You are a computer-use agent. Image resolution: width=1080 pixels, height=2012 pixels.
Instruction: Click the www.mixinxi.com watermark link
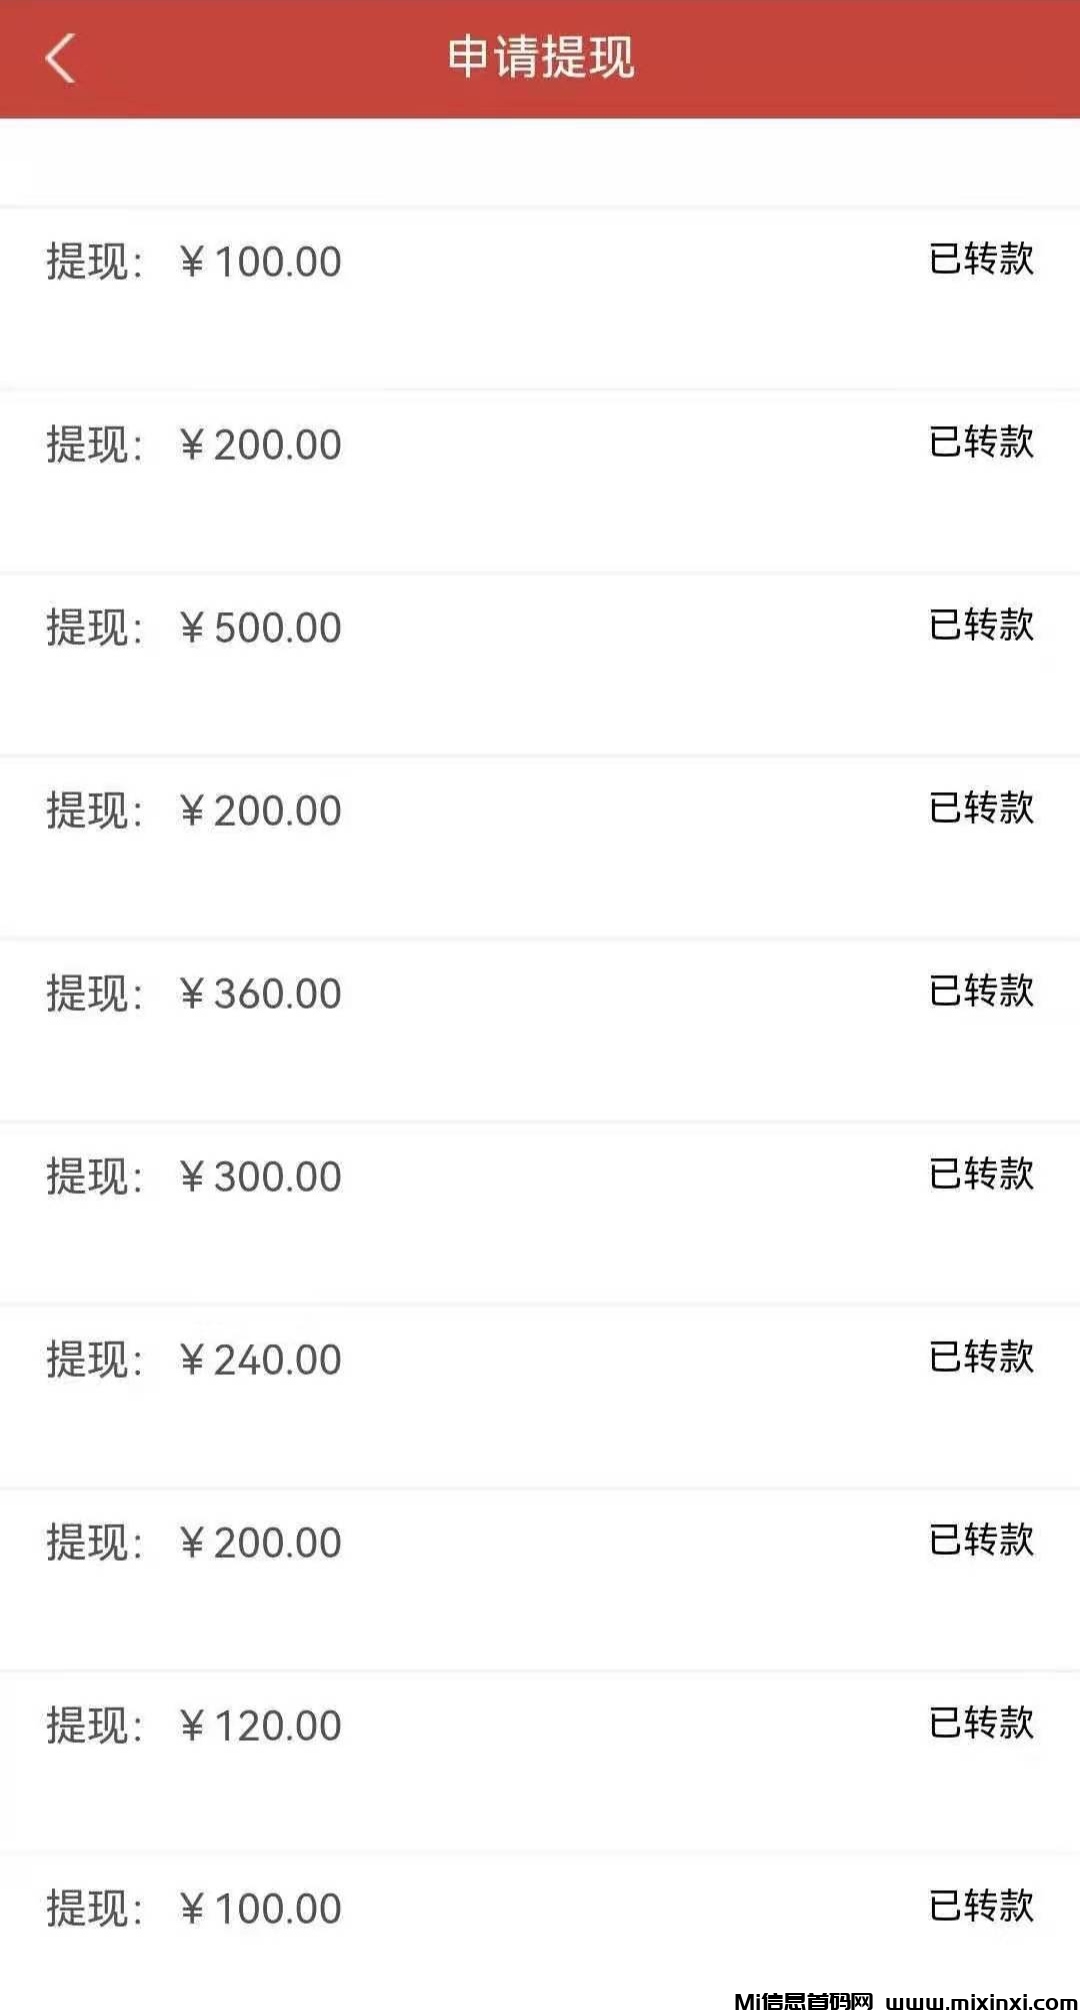[x=981, y=2001]
